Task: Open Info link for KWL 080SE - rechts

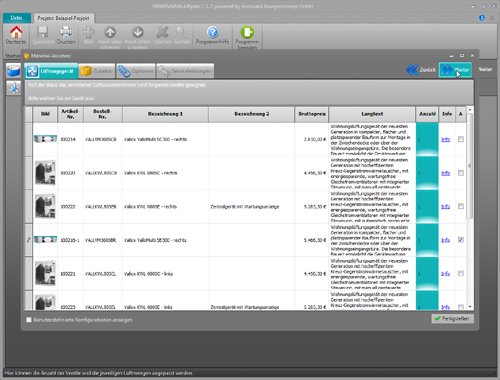Action: (446, 207)
